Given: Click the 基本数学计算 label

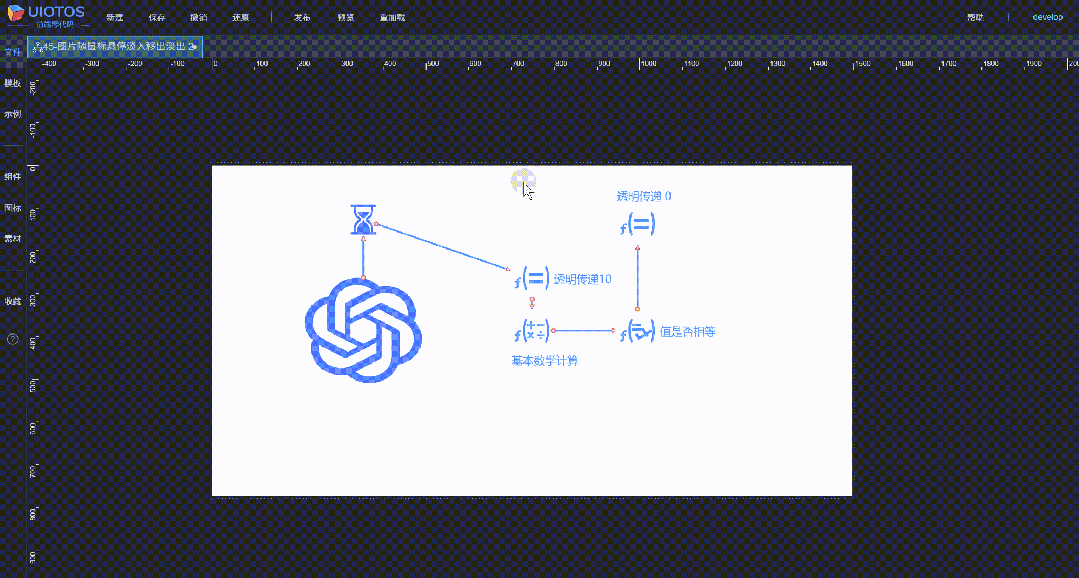Looking at the screenshot, I should 544,361.
